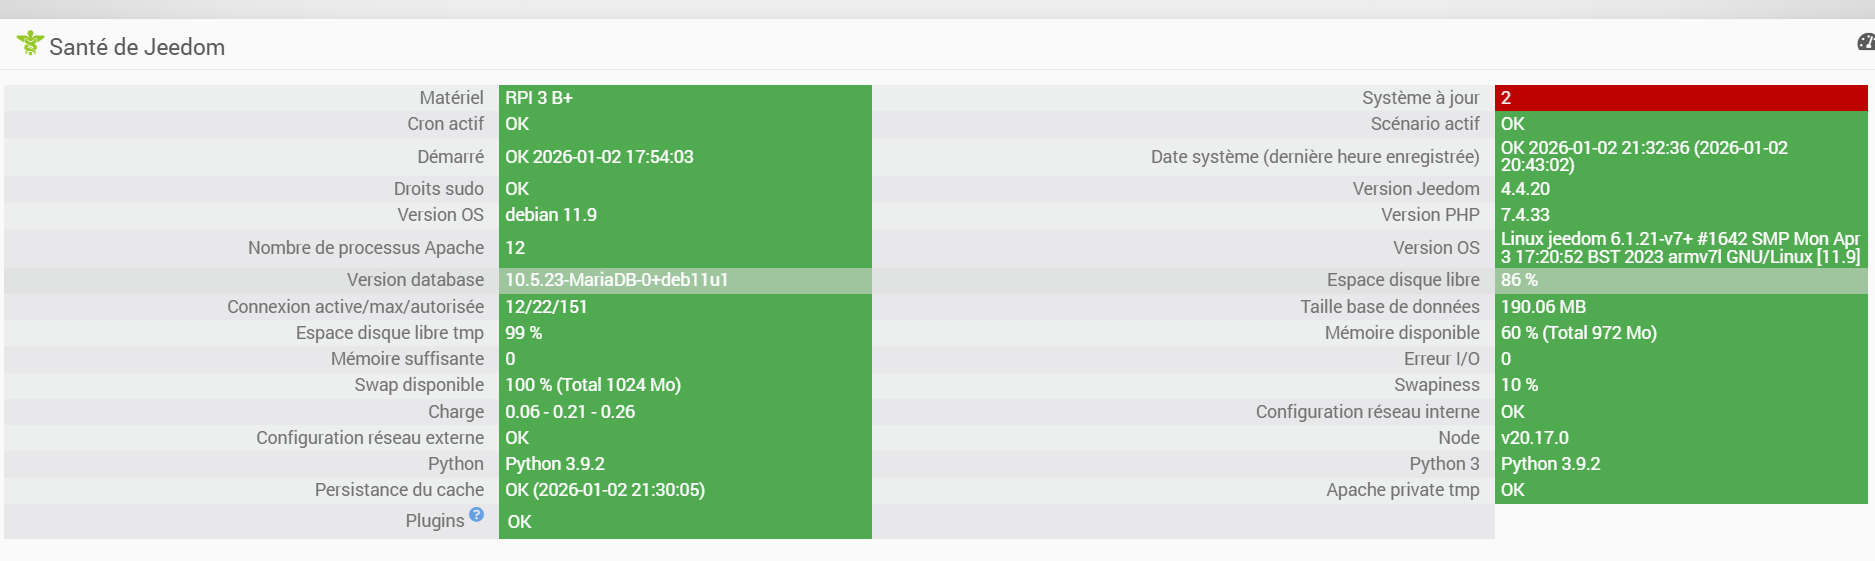
Task: Click the 'Santé de Jeedom' heading
Action: coord(137,47)
